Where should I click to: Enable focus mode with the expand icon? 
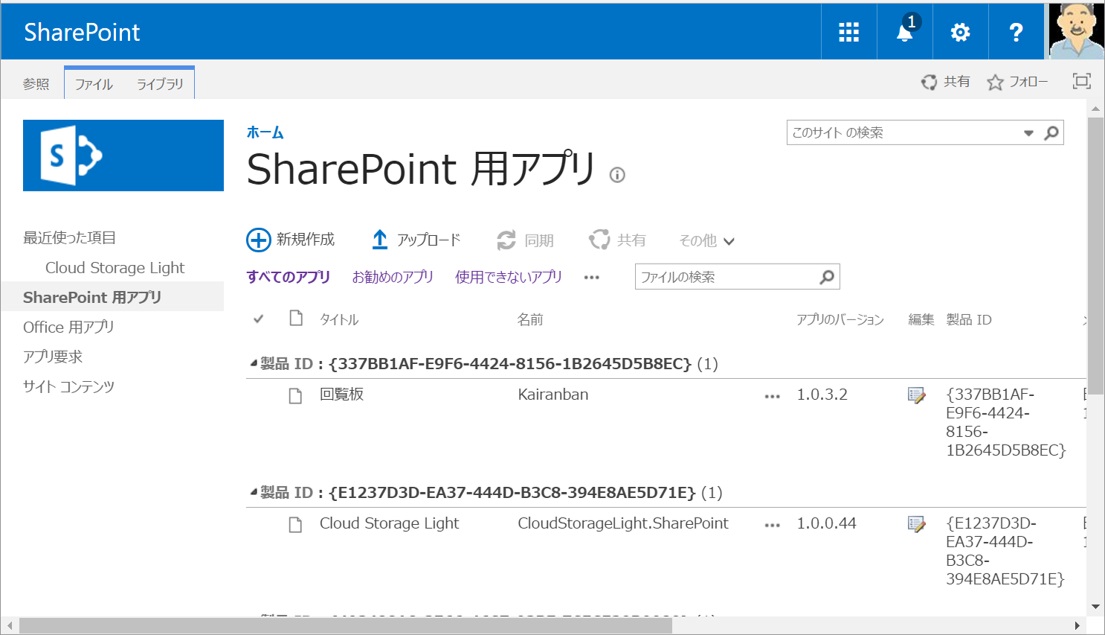(1081, 82)
